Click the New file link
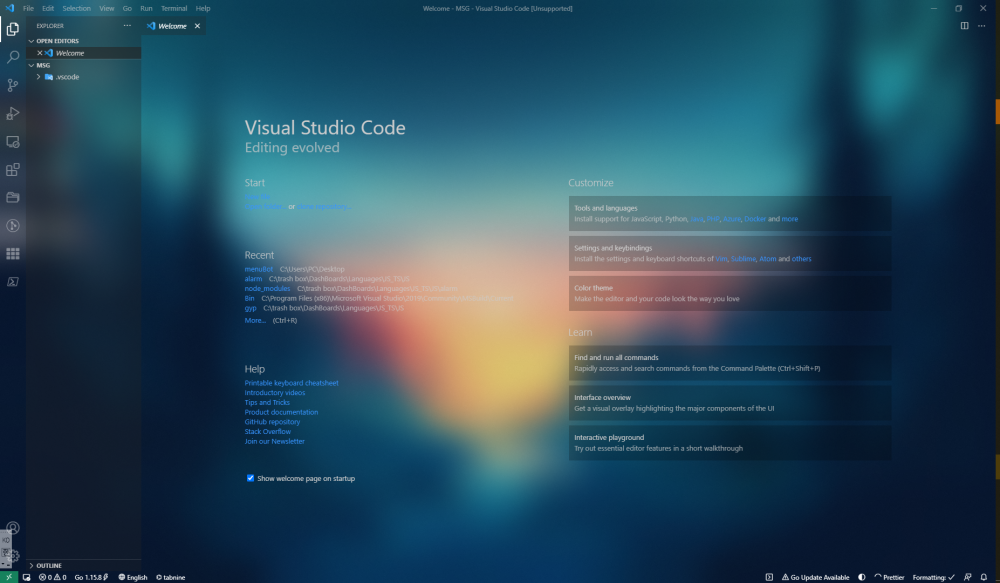The height and width of the screenshot is (583, 1000). (257, 197)
